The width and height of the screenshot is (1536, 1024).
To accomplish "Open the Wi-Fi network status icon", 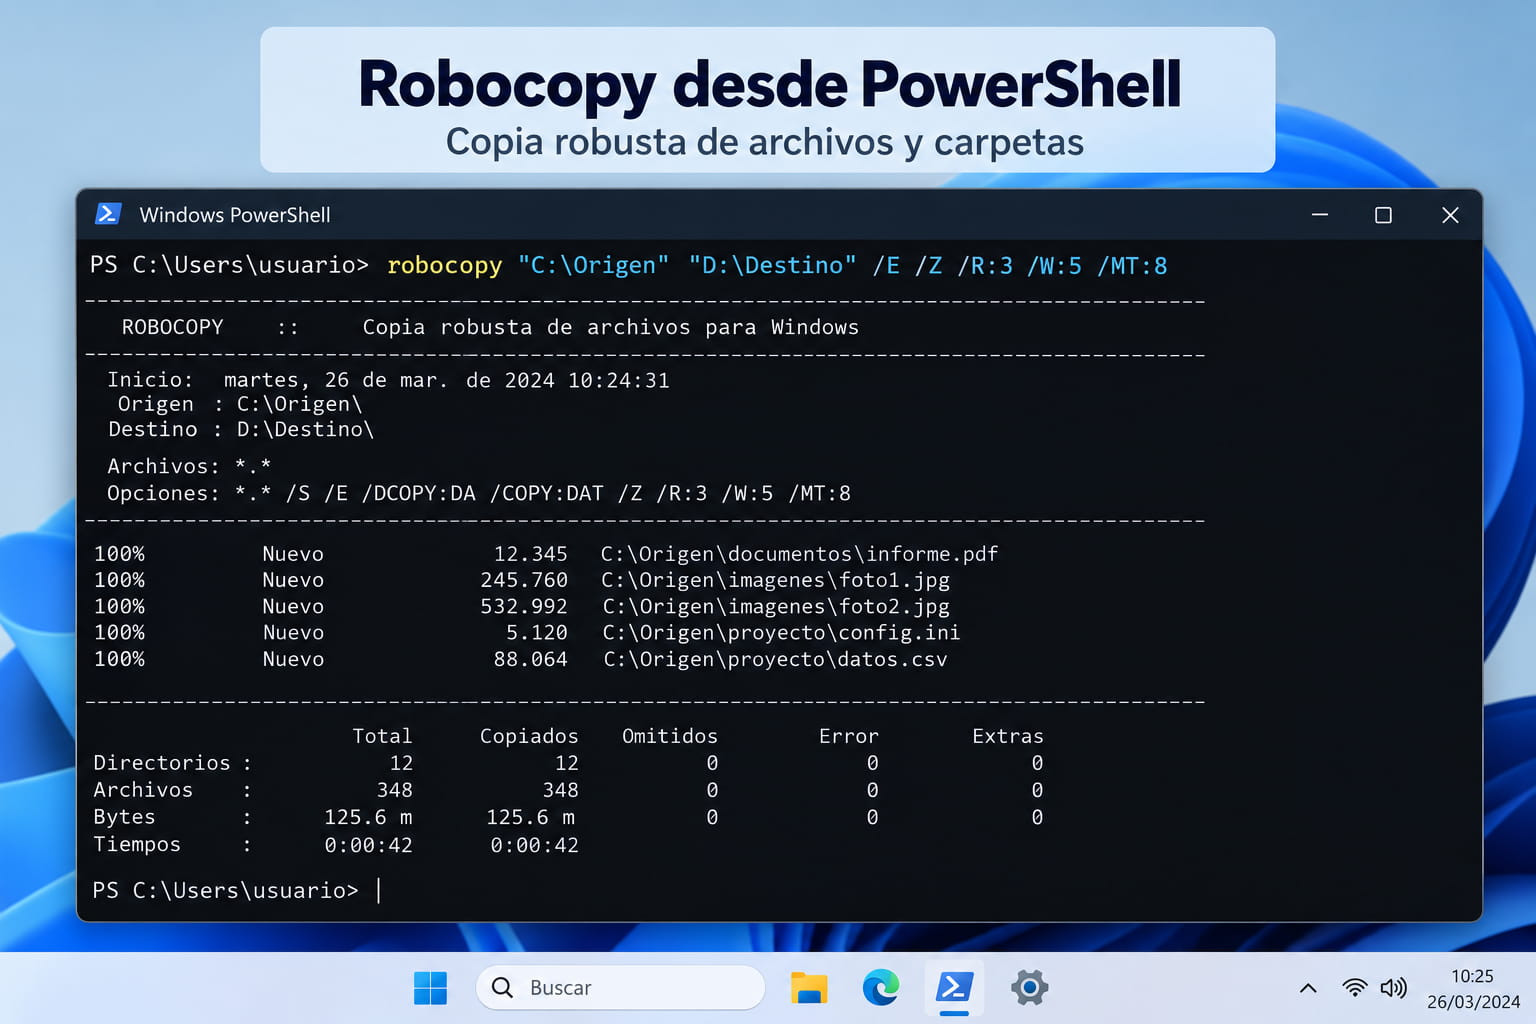I will tap(1354, 988).
